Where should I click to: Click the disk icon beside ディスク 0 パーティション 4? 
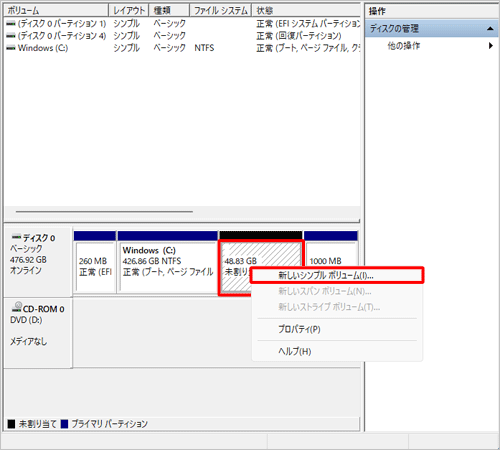point(11,36)
